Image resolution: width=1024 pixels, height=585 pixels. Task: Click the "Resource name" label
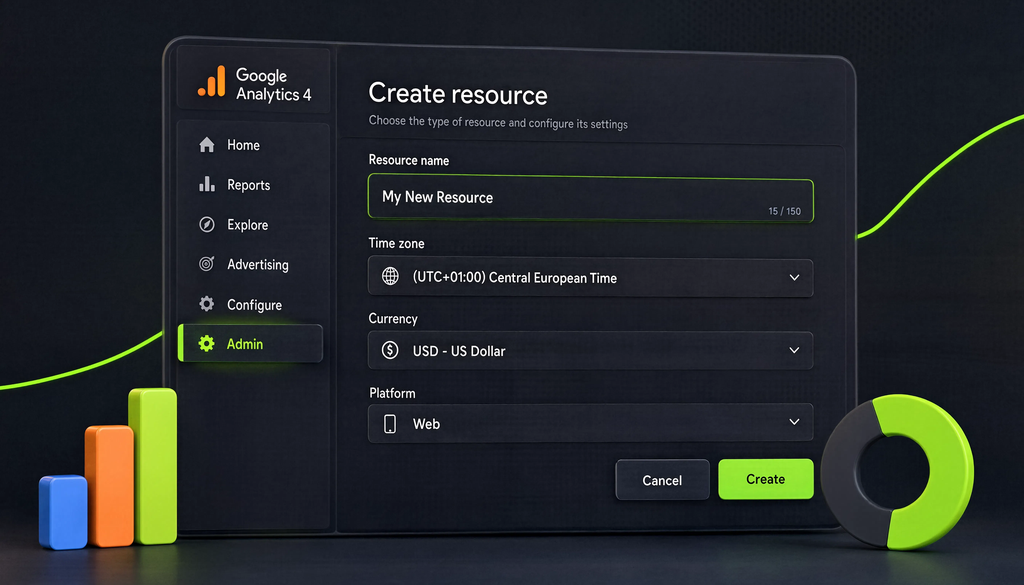(409, 160)
